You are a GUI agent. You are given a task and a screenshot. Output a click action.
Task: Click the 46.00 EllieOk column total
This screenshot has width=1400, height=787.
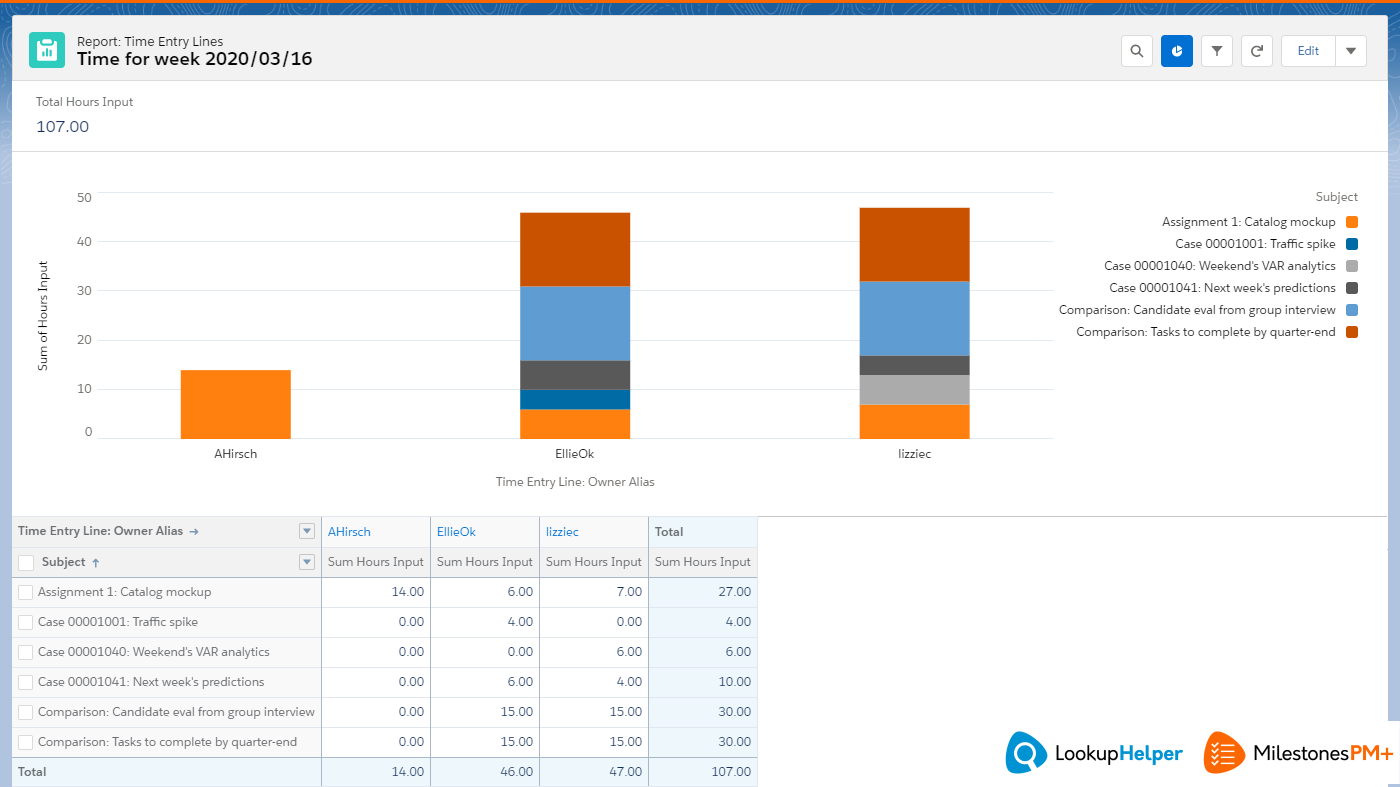[x=485, y=772]
